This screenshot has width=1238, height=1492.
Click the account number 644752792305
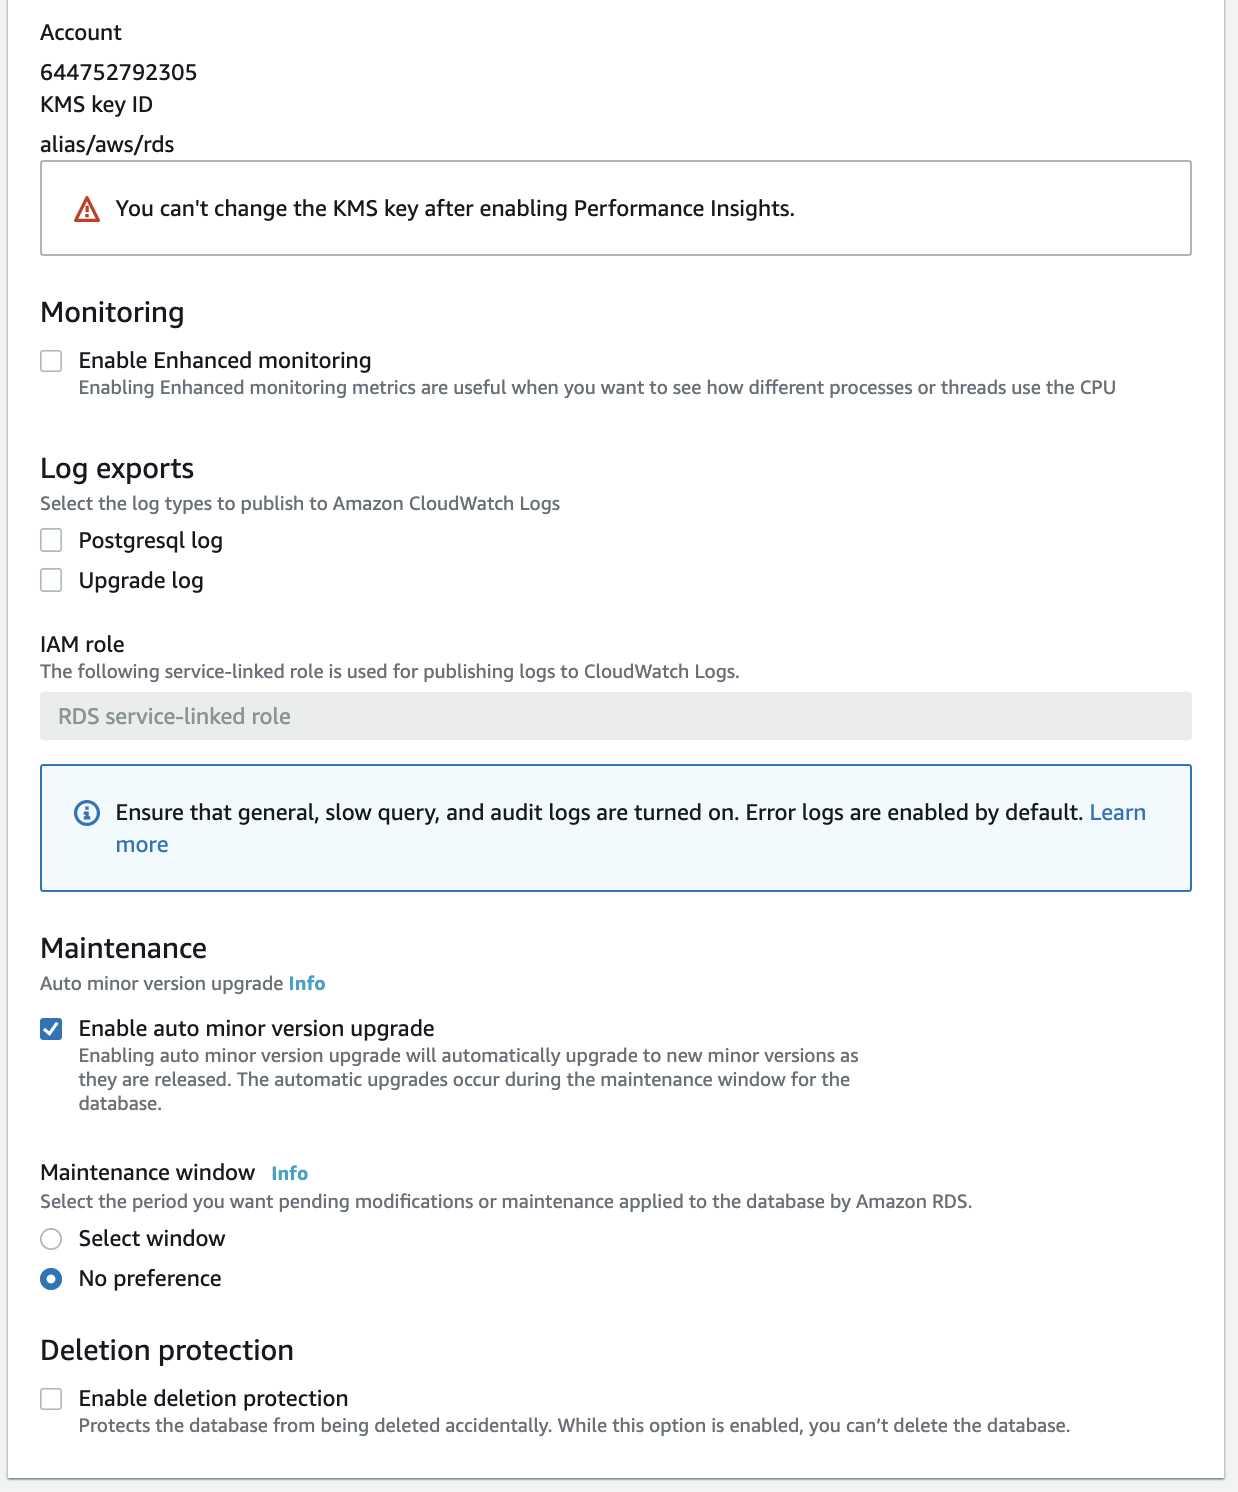tap(119, 72)
